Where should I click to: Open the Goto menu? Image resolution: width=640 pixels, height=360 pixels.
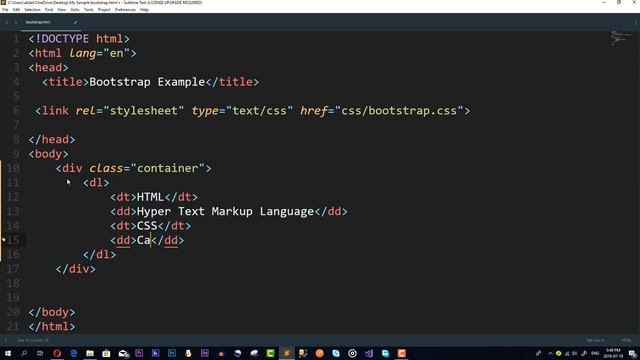[x=75, y=9]
